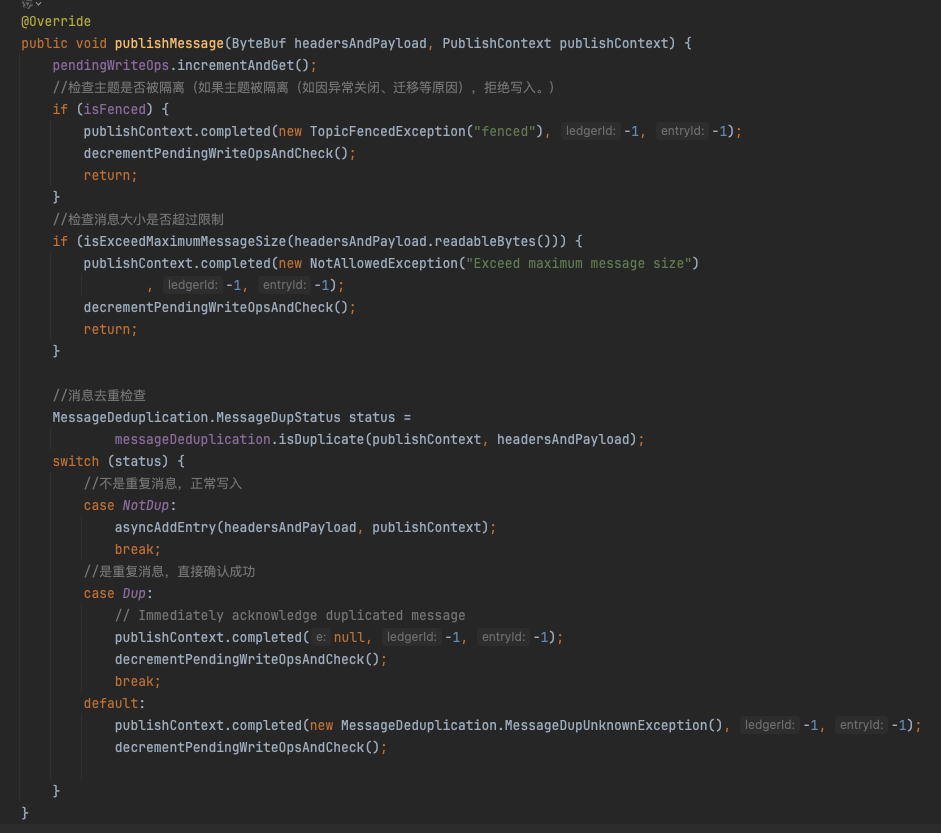Click the comment //检查消息大小是否超过限制

pyautogui.click(x=138, y=220)
